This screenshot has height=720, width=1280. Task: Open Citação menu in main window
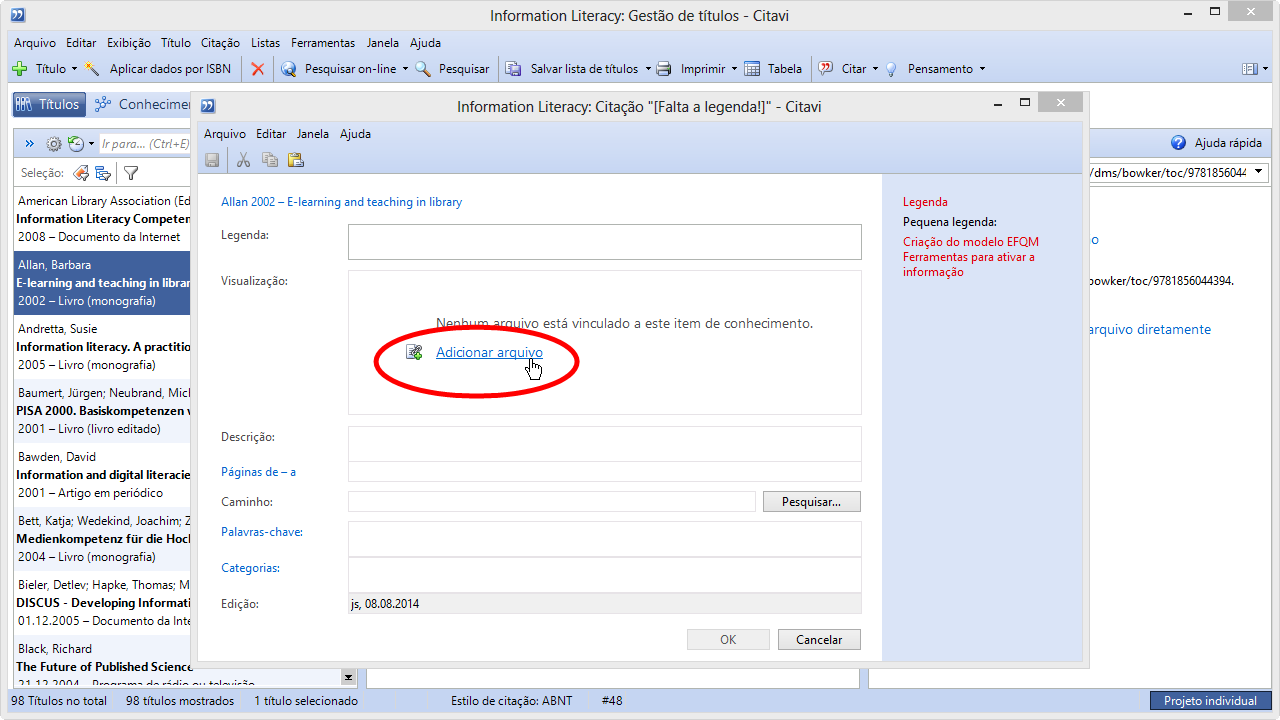tap(220, 43)
